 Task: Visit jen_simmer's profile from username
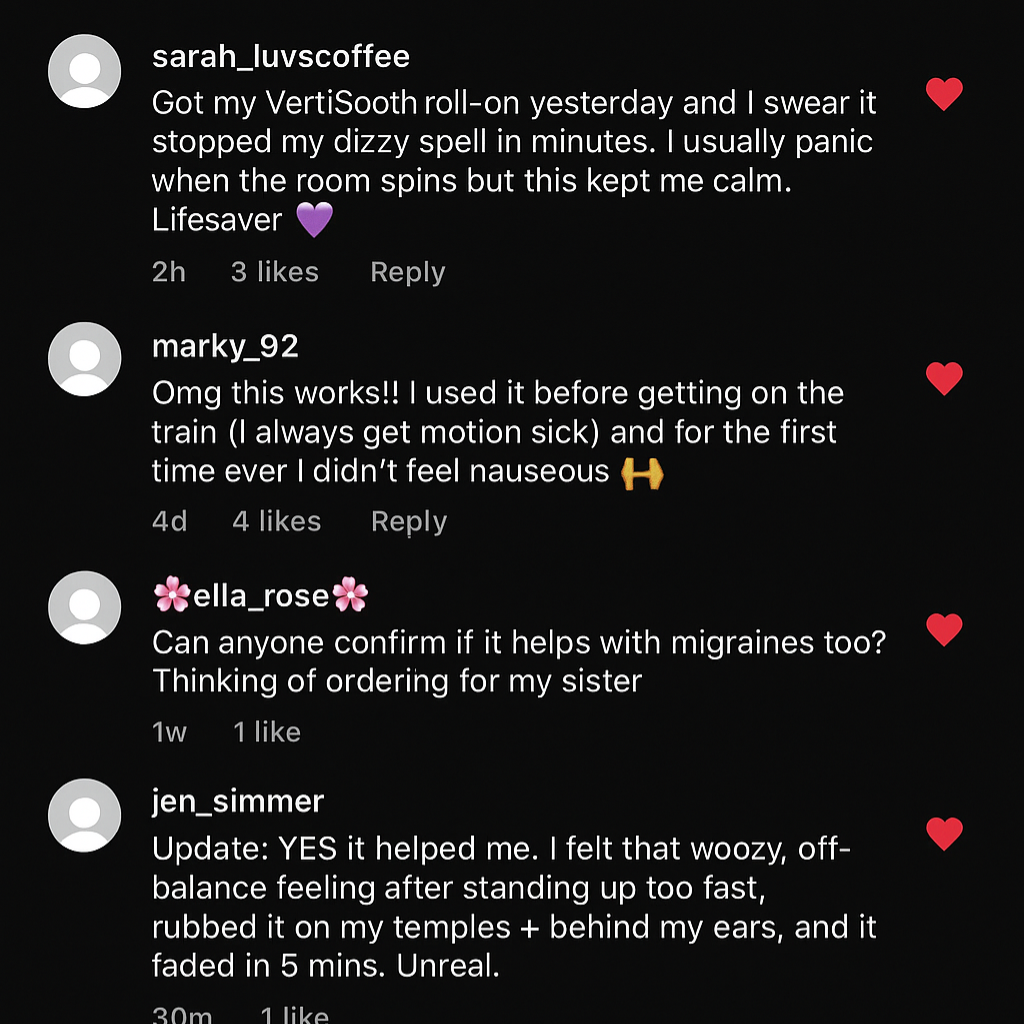238,801
